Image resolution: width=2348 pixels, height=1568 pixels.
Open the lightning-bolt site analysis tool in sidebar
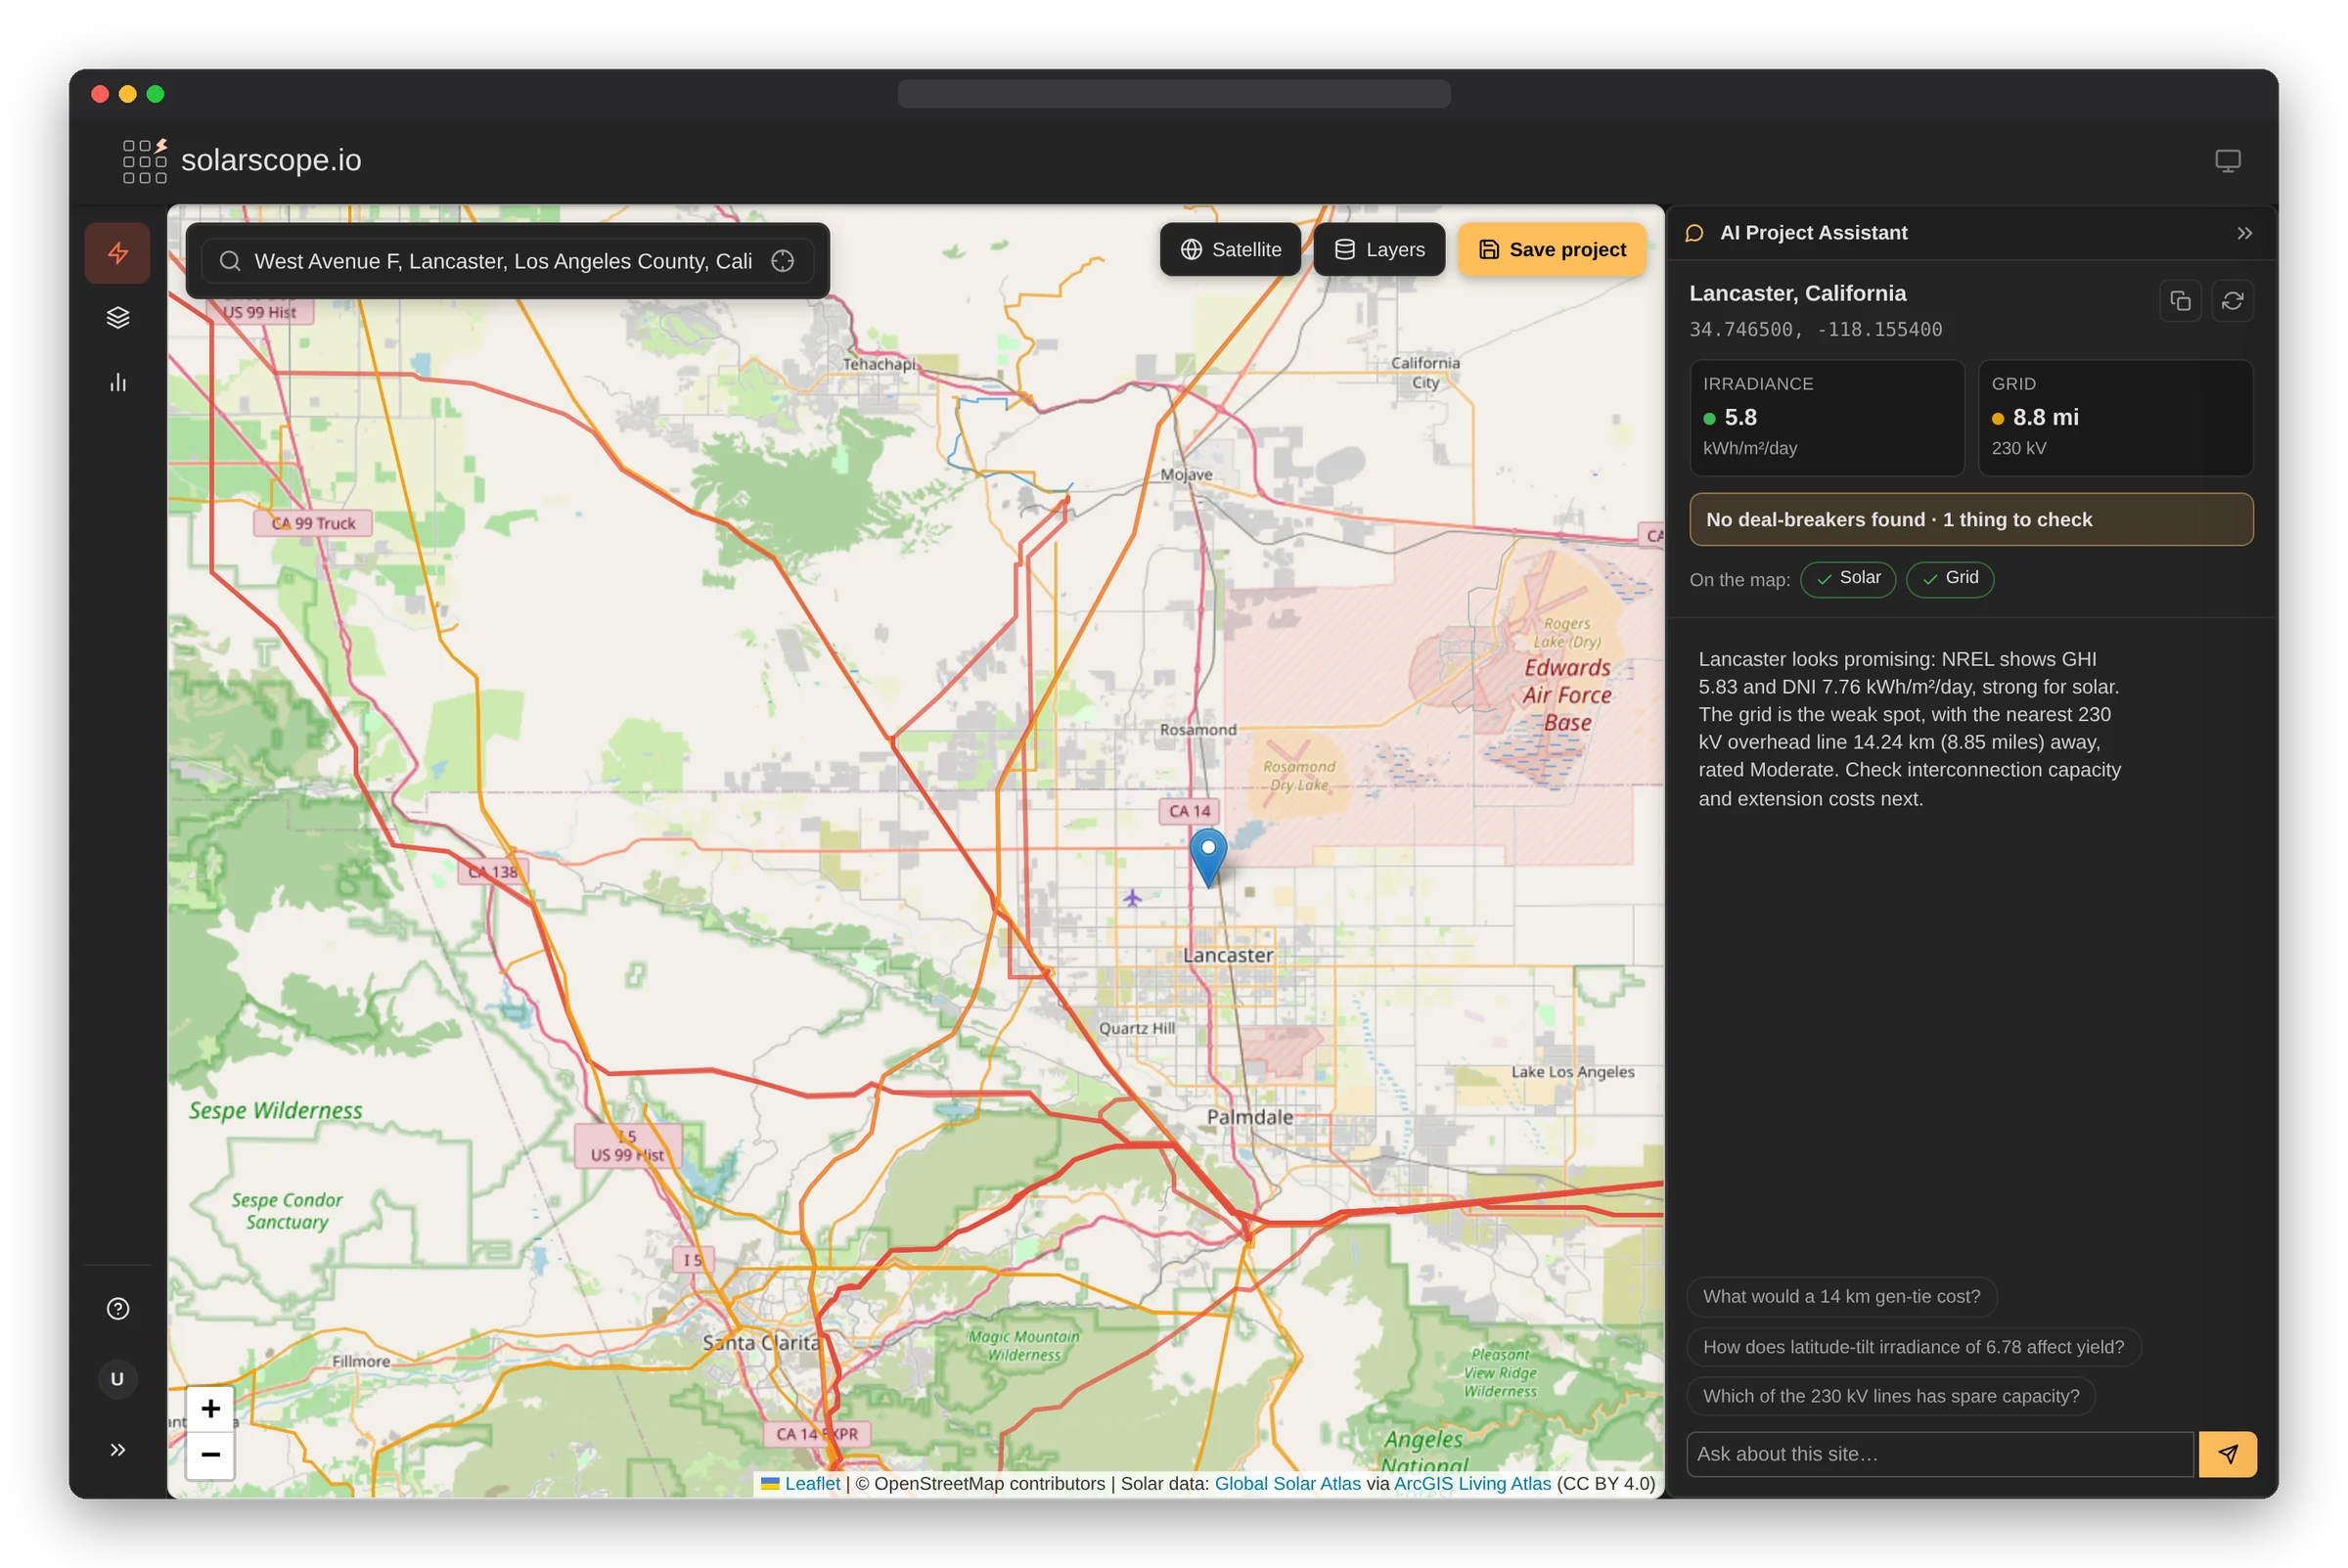(118, 253)
